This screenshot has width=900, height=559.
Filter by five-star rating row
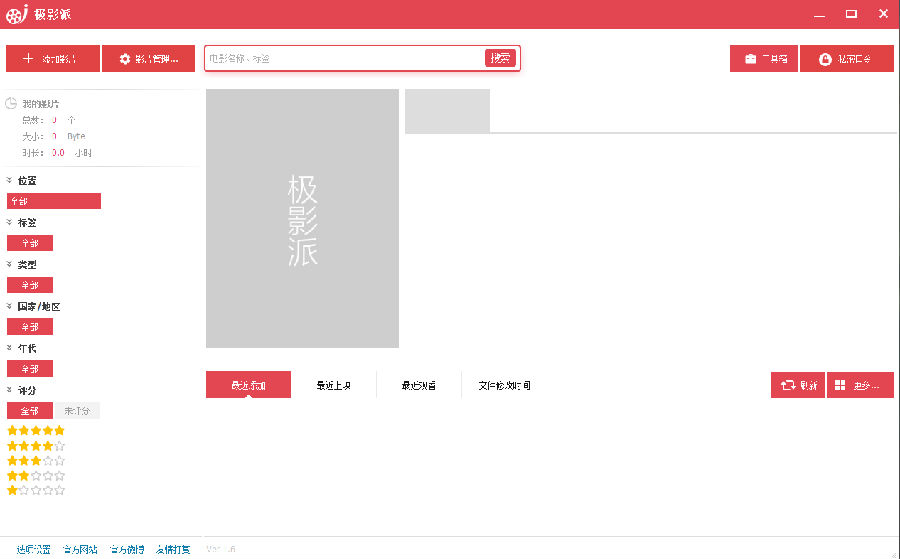tap(36, 430)
